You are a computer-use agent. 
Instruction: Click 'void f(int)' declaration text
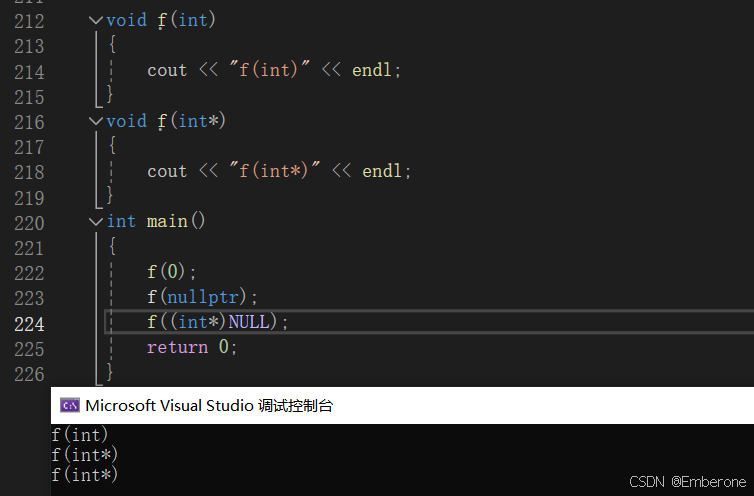(161, 20)
